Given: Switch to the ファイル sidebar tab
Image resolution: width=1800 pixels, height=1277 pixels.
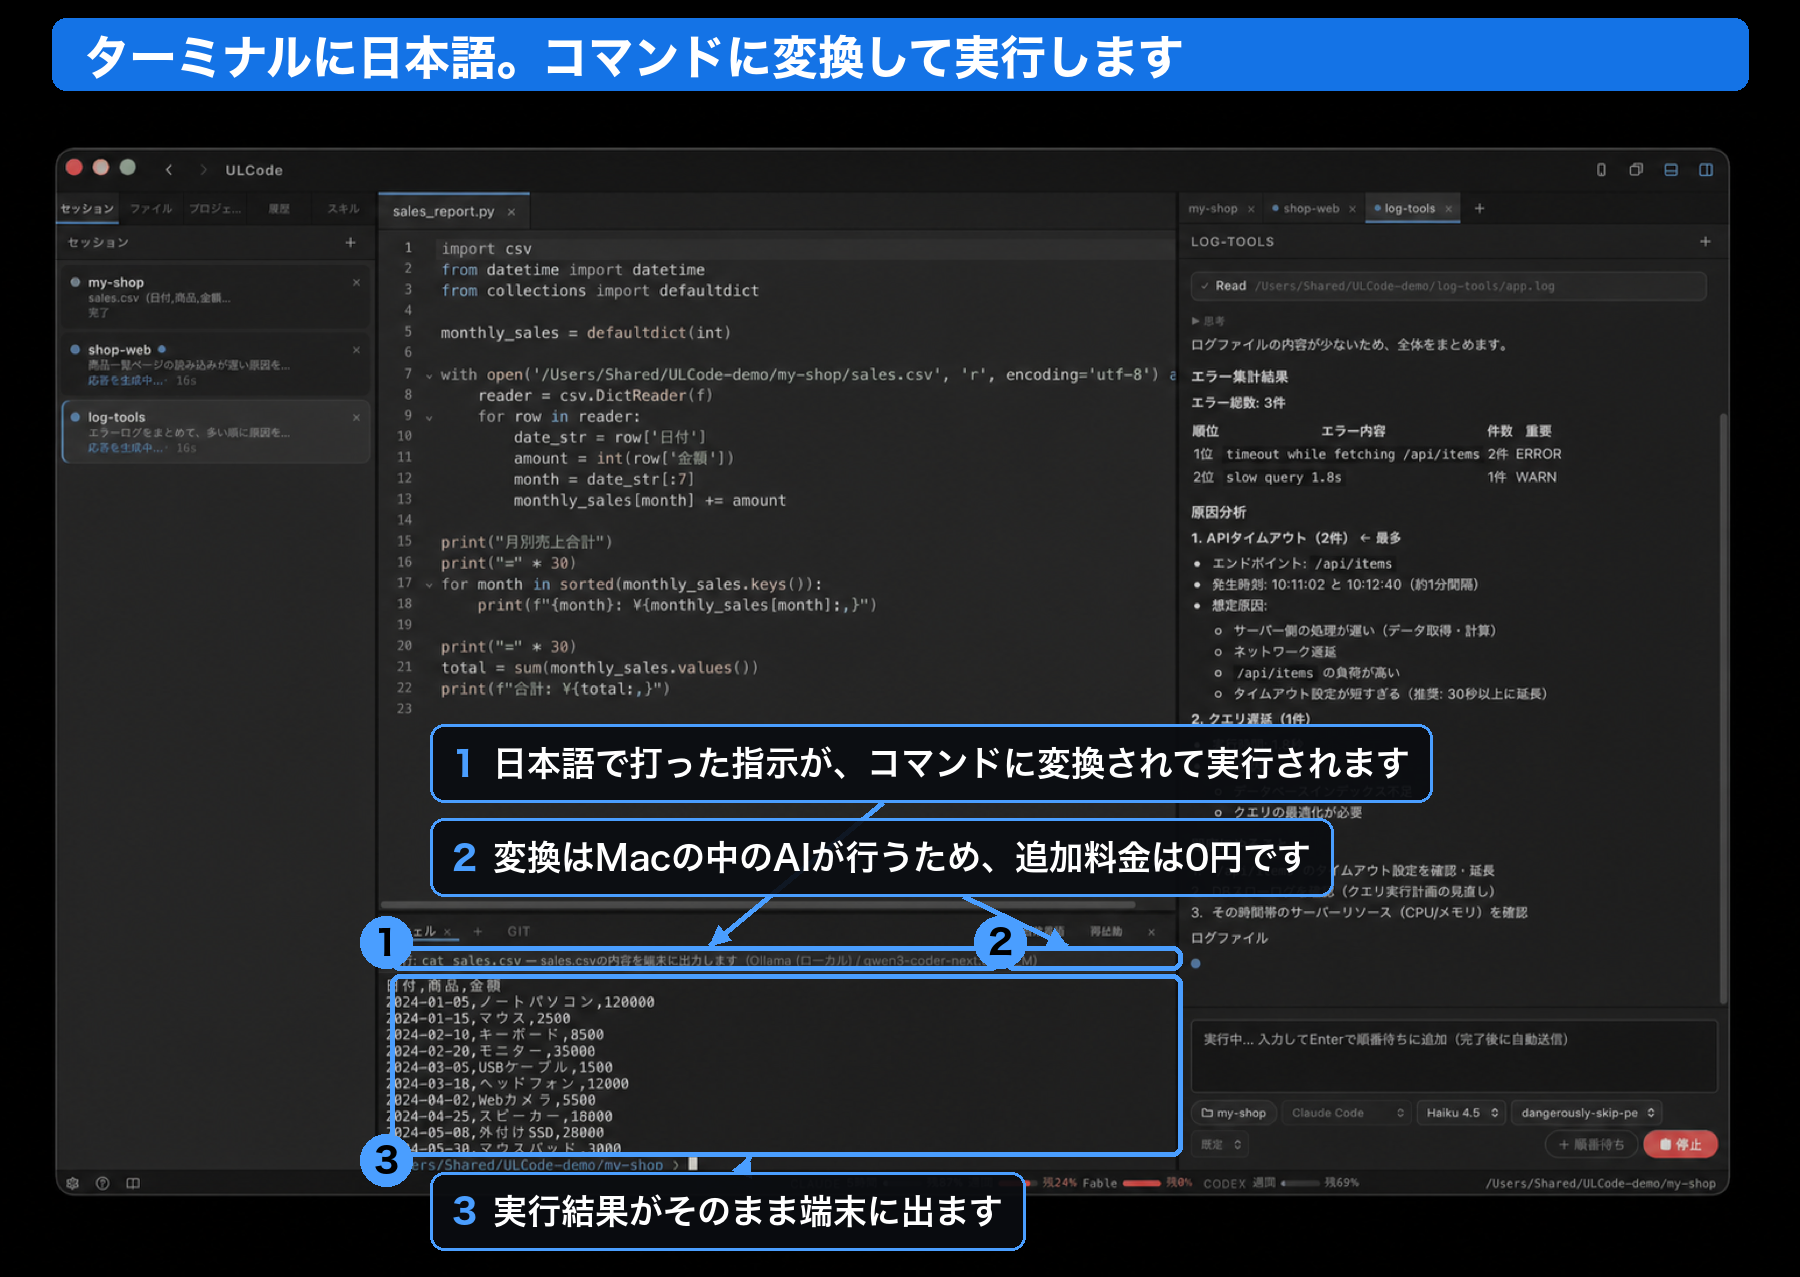Looking at the screenshot, I should point(151,209).
